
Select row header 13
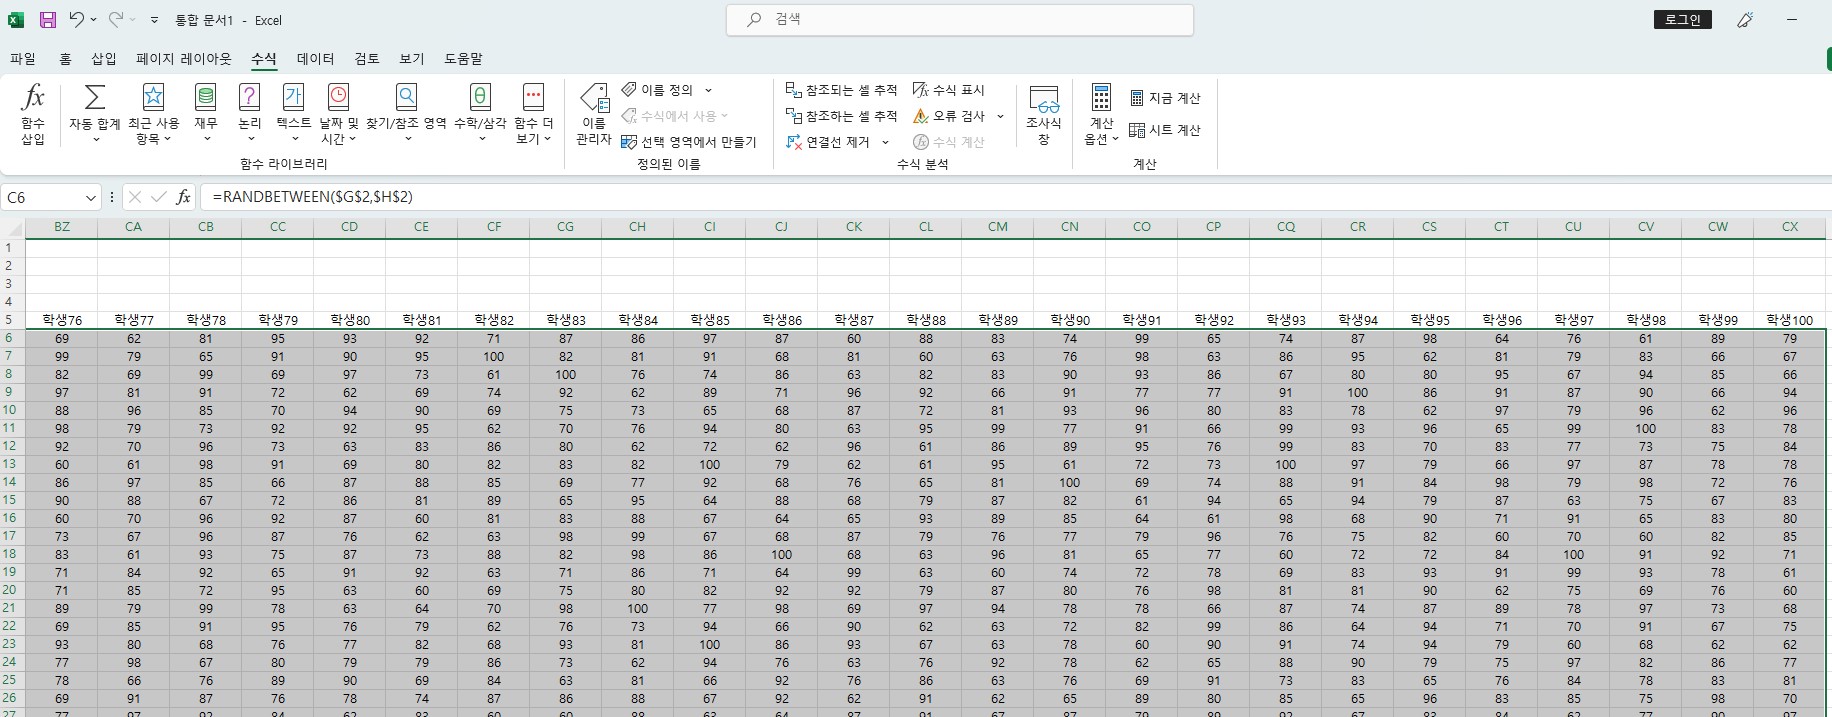coord(10,464)
